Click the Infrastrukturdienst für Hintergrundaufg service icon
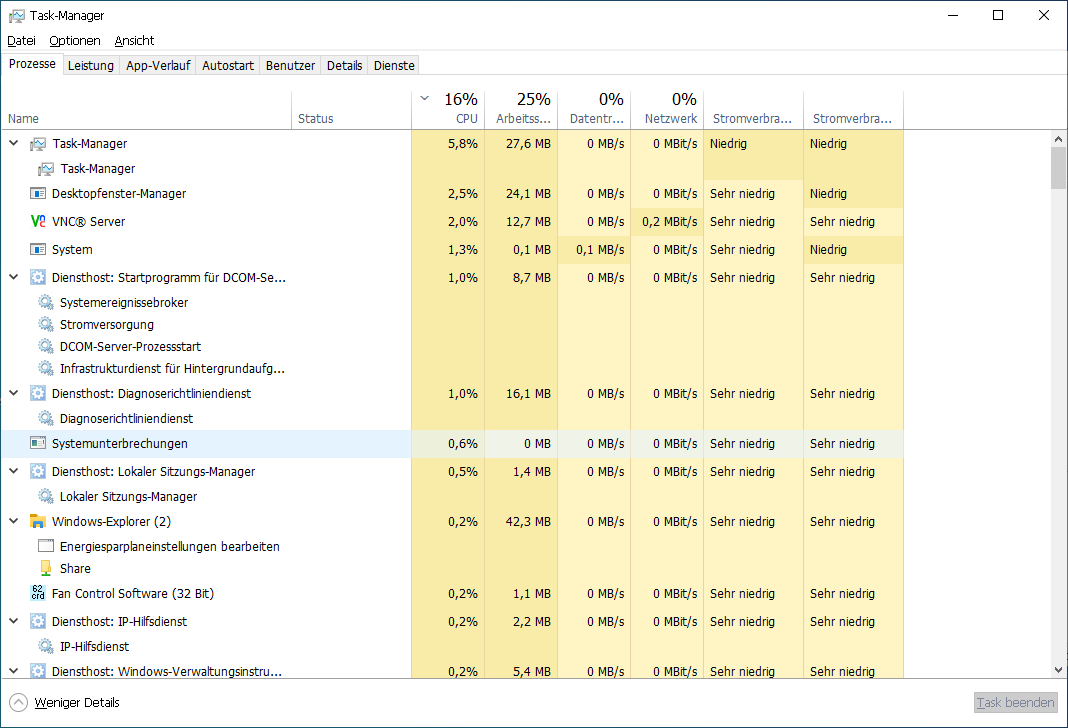Image resolution: width=1068 pixels, height=728 pixels. 46,368
